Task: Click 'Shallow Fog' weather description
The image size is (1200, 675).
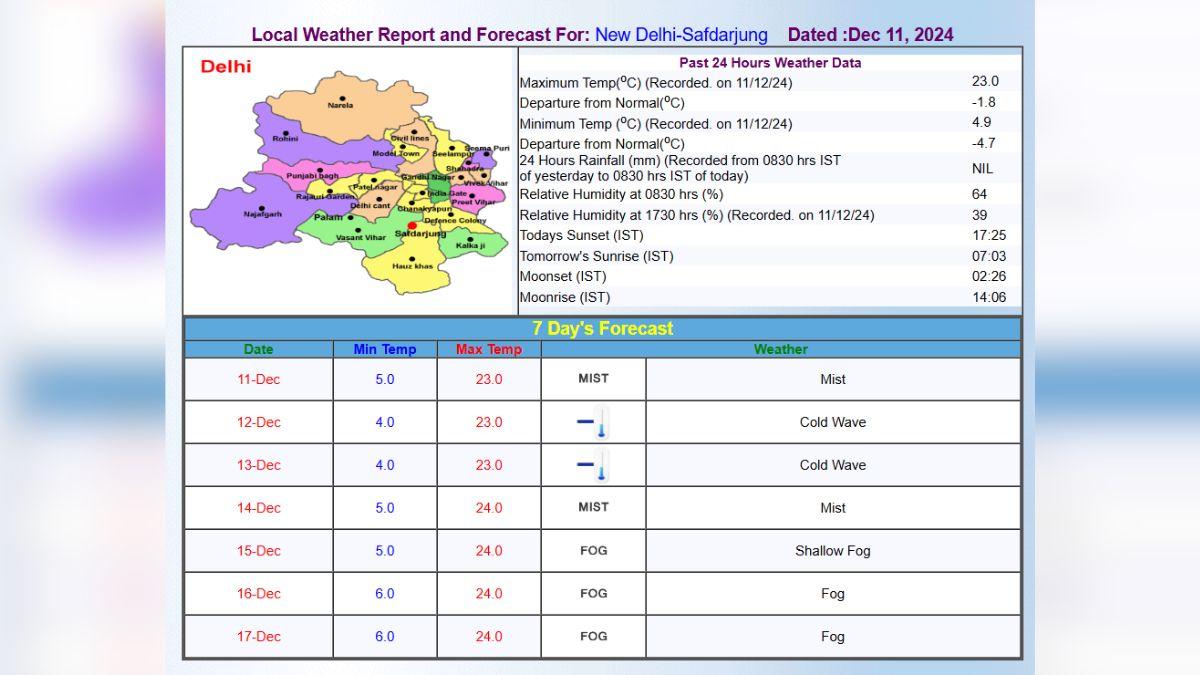Action: (x=833, y=551)
